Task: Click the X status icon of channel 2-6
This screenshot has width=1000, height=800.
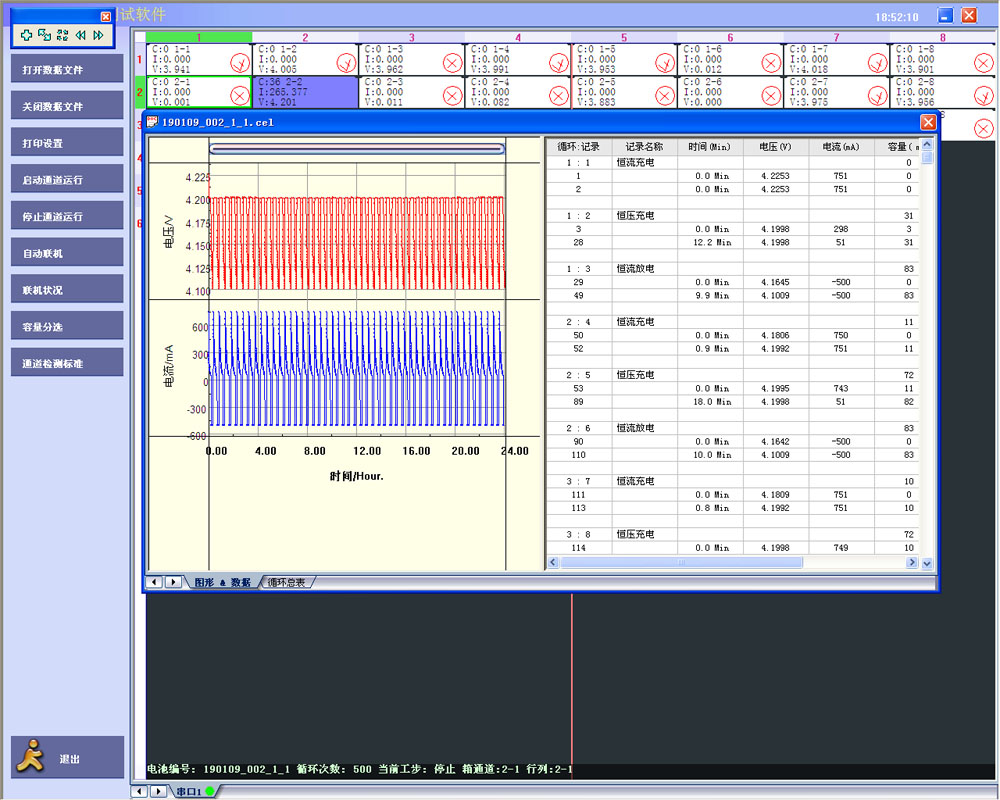Action: tap(771, 96)
